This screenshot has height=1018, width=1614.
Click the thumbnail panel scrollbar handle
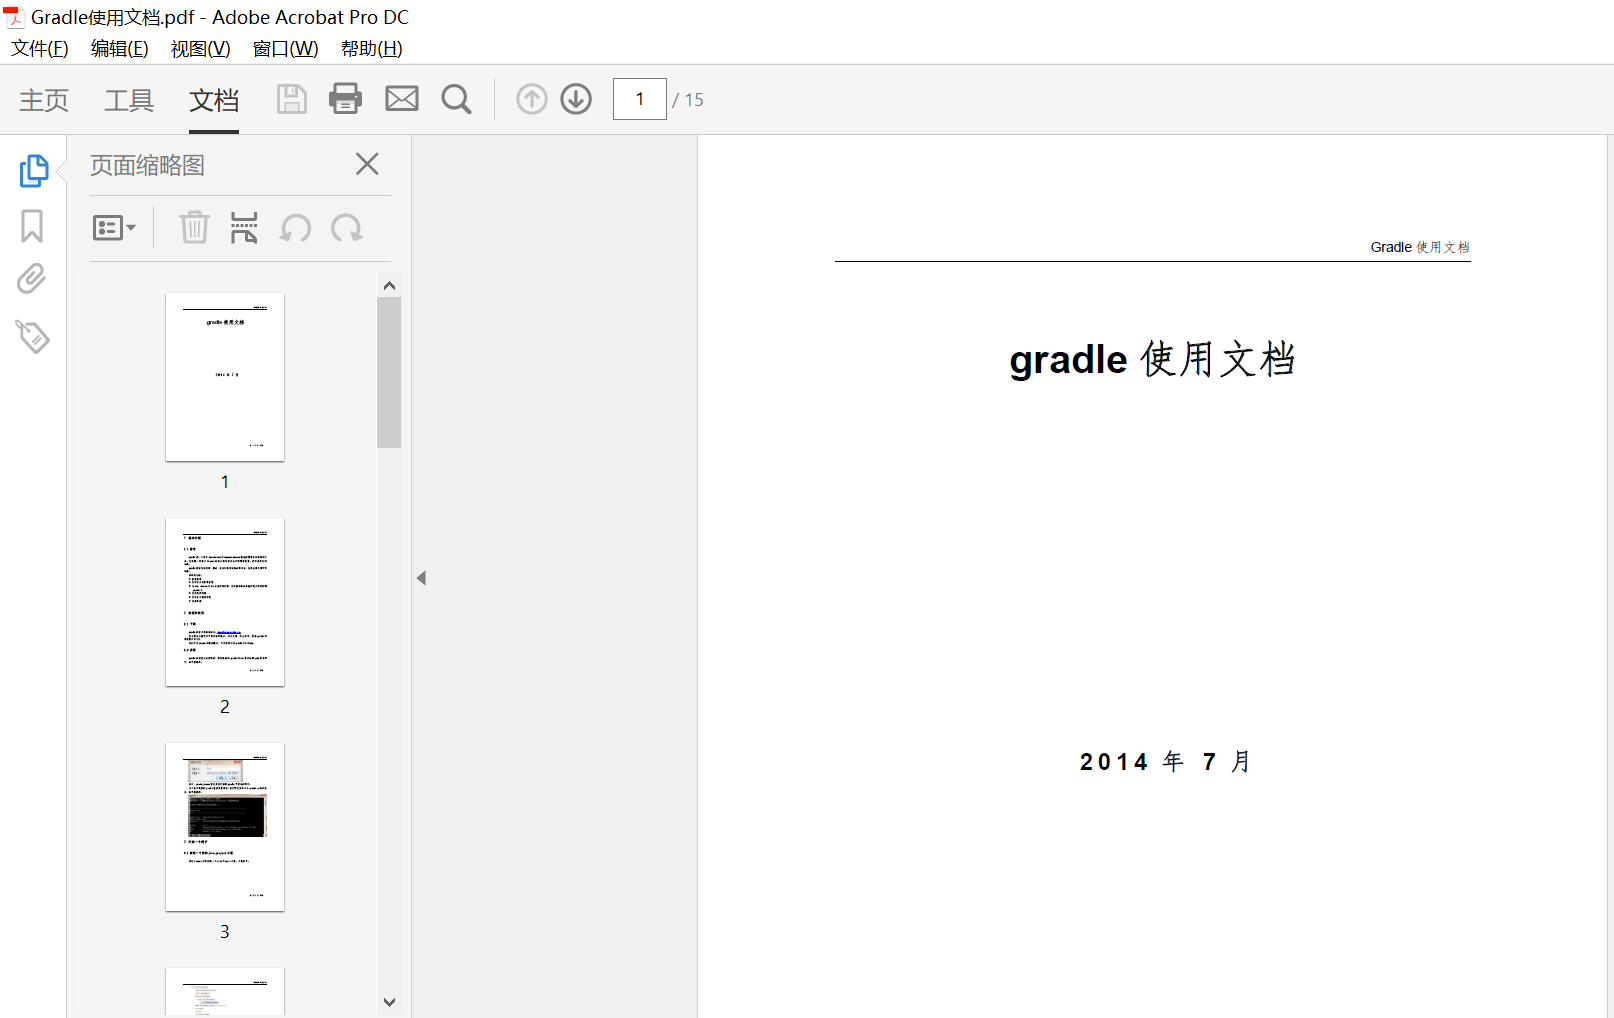click(x=389, y=372)
